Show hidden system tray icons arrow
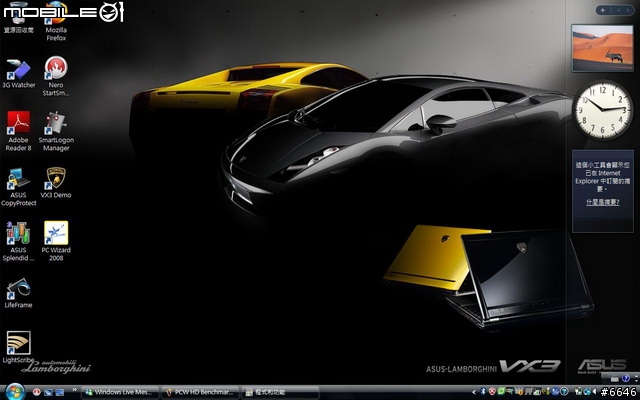Image resolution: width=640 pixels, height=400 pixels. pyautogui.click(x=474, y=392)
